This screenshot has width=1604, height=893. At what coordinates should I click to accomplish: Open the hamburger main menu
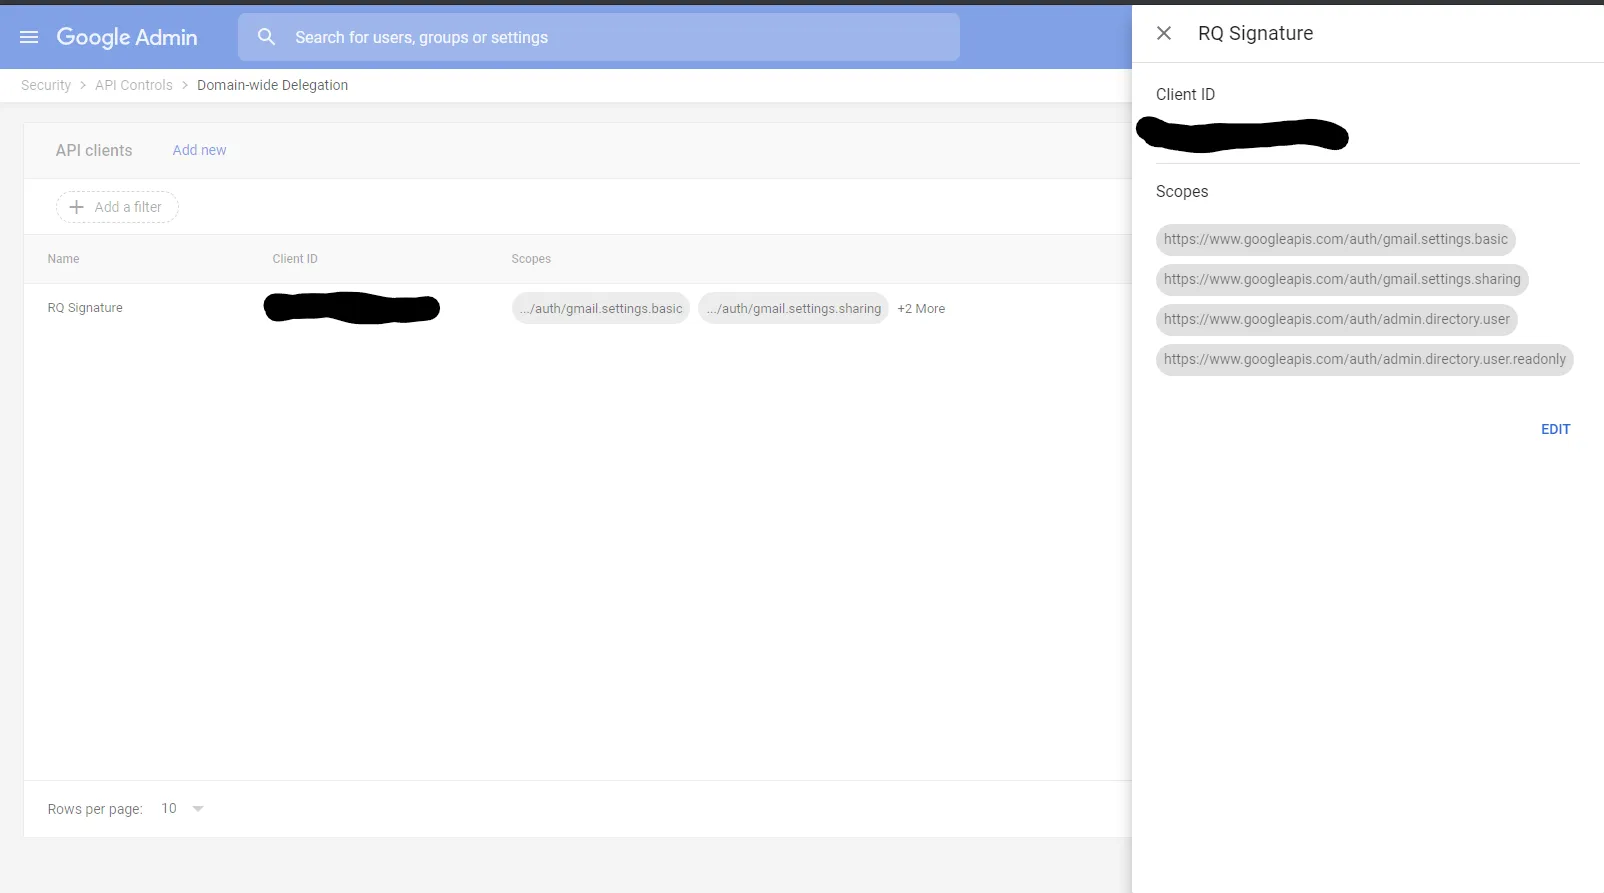[29, 37]
